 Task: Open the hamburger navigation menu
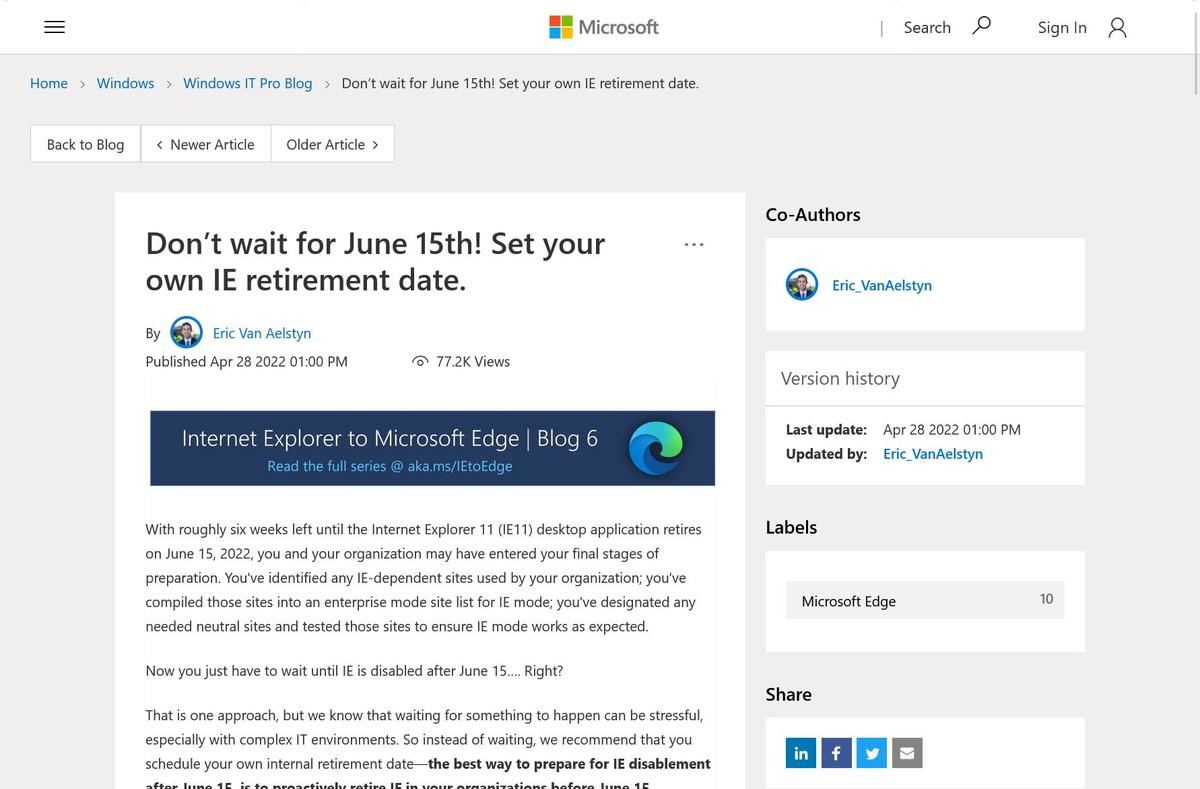click(x=55, y=27)
